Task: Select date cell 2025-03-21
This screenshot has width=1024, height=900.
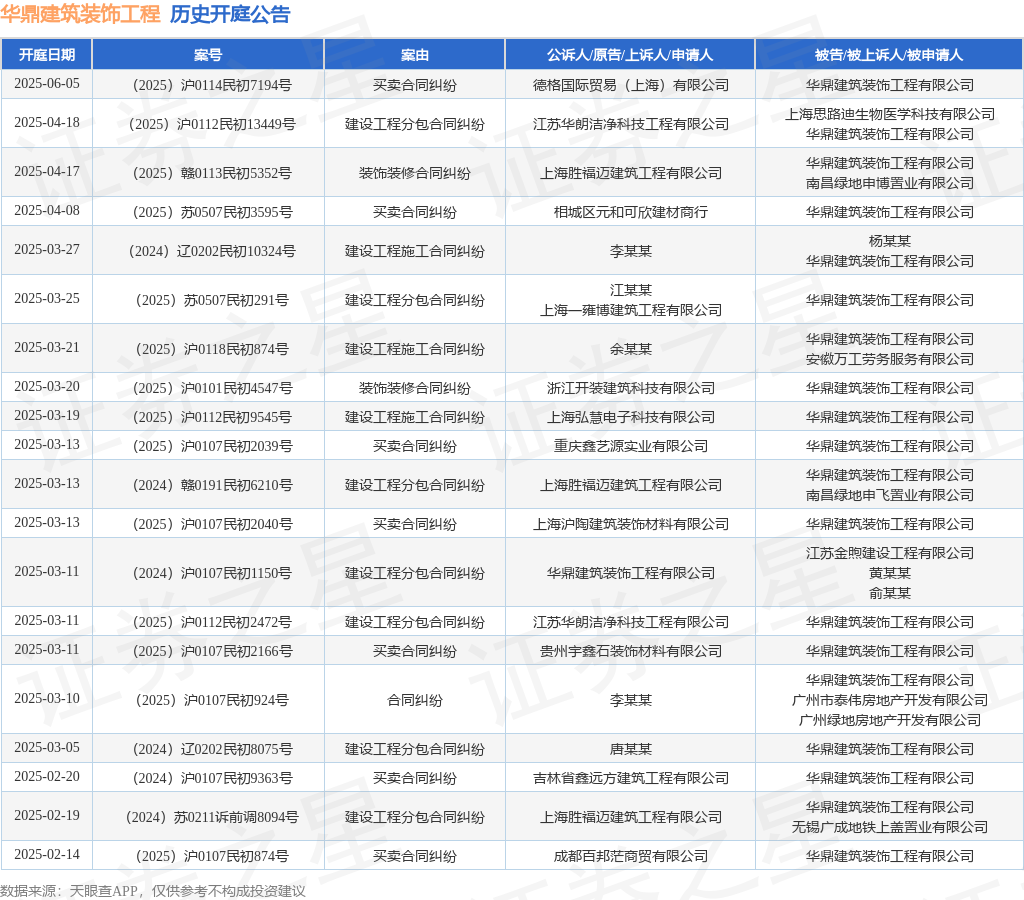Action: coord(47,347)
